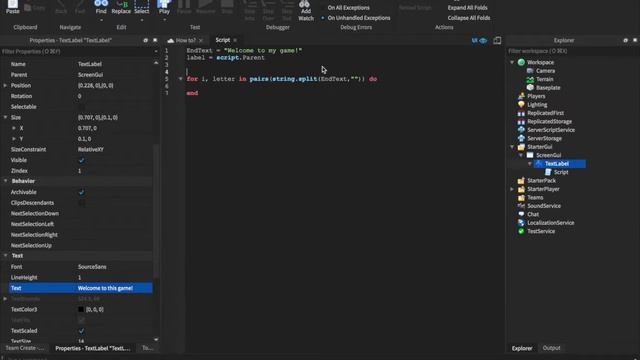This screenshot has width=640, height=360.
Task: Collapse the Behavior section
Action: point(5,181)
